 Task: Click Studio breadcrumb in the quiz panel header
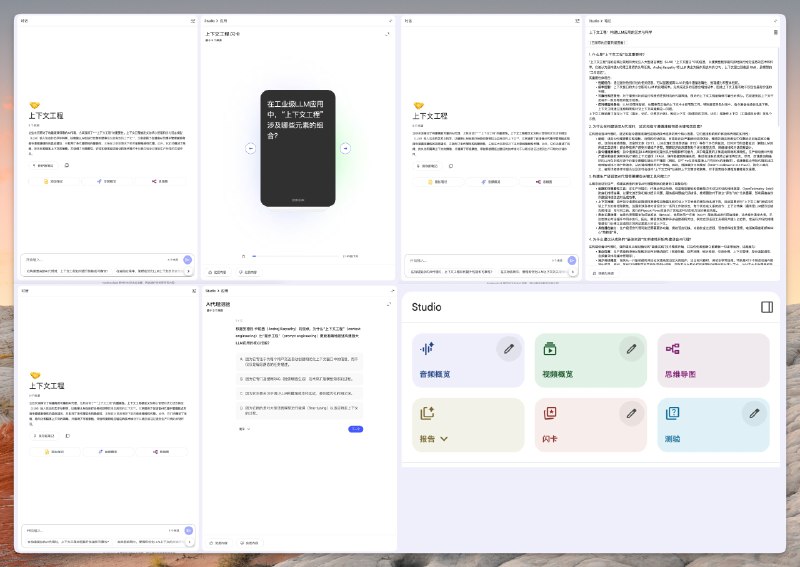tap(210, 290)
